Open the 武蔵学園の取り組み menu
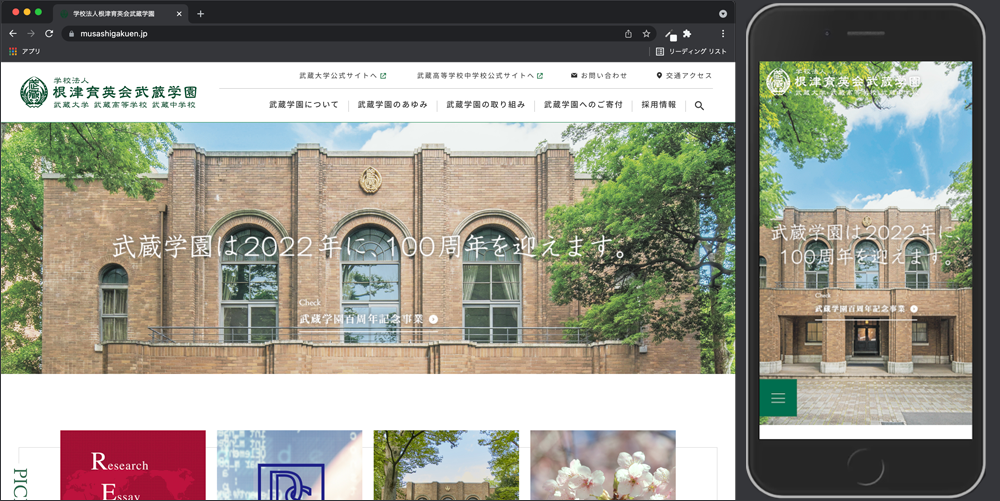1000x501 pixels. (x=485, y=105)
